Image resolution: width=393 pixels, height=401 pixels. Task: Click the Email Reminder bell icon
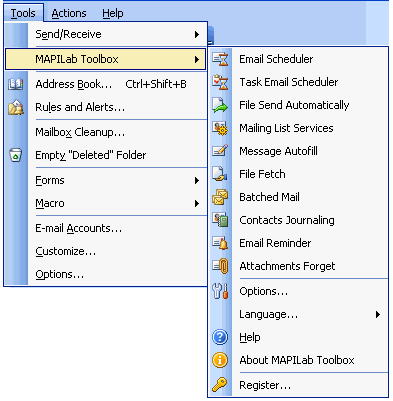(x=220, y=243)
